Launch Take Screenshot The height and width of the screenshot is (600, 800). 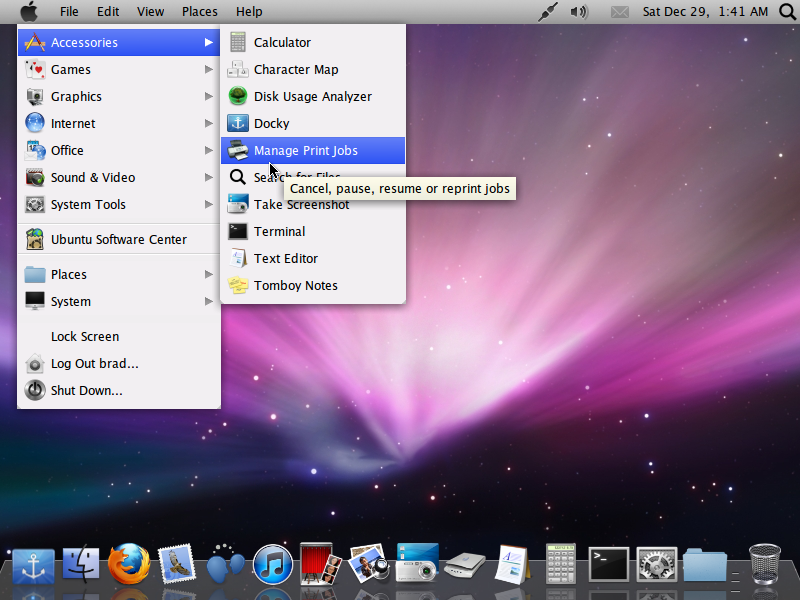313,205
